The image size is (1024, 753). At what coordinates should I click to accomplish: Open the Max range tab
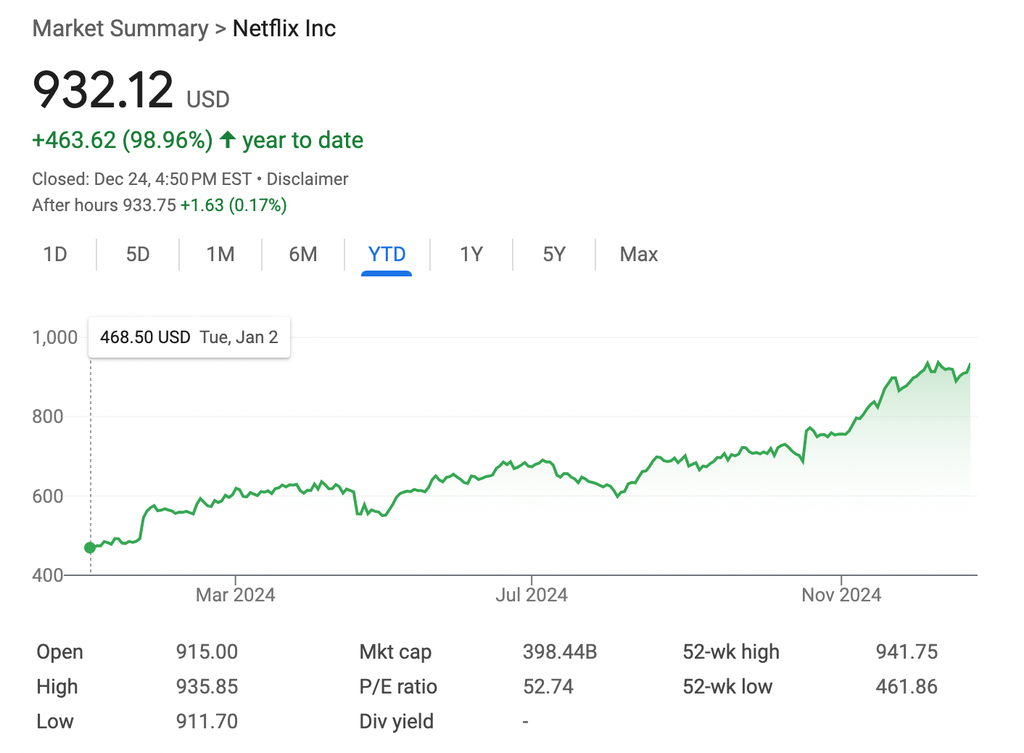[x=639, y=254]
